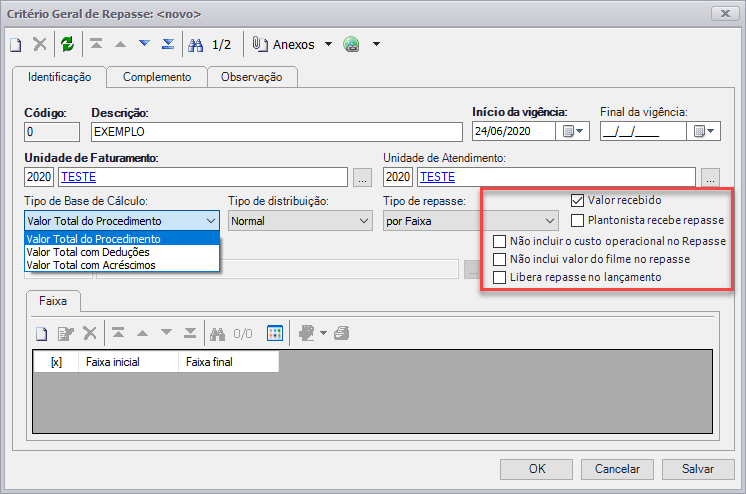Click the new record icon in top toolbar
The height and width of the screenshot is (494, 746).
click(16, 45)
